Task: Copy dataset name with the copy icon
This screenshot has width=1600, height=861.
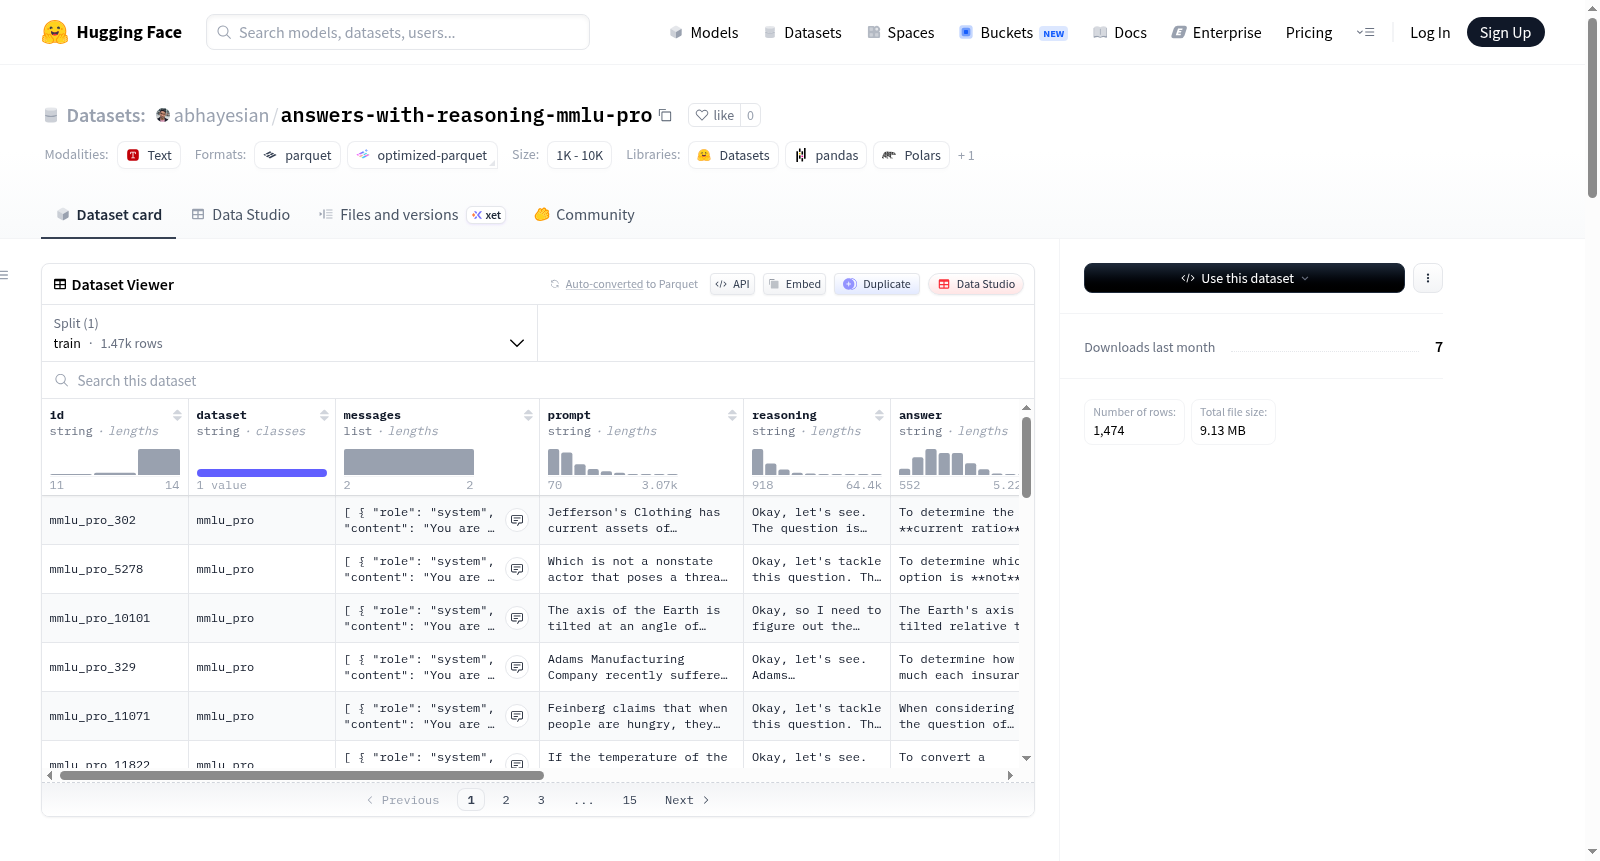Action: pyautogui.click(x=665, y=115)
